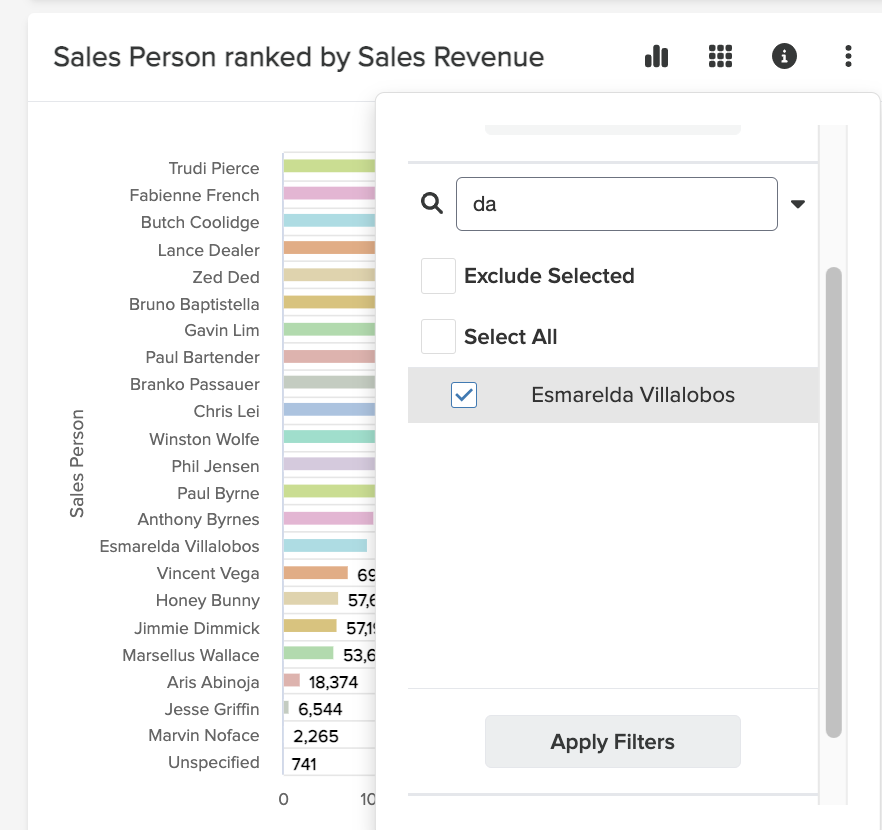Check the Select All checkbox
The image size is (882, 830).
pos(438,337)
